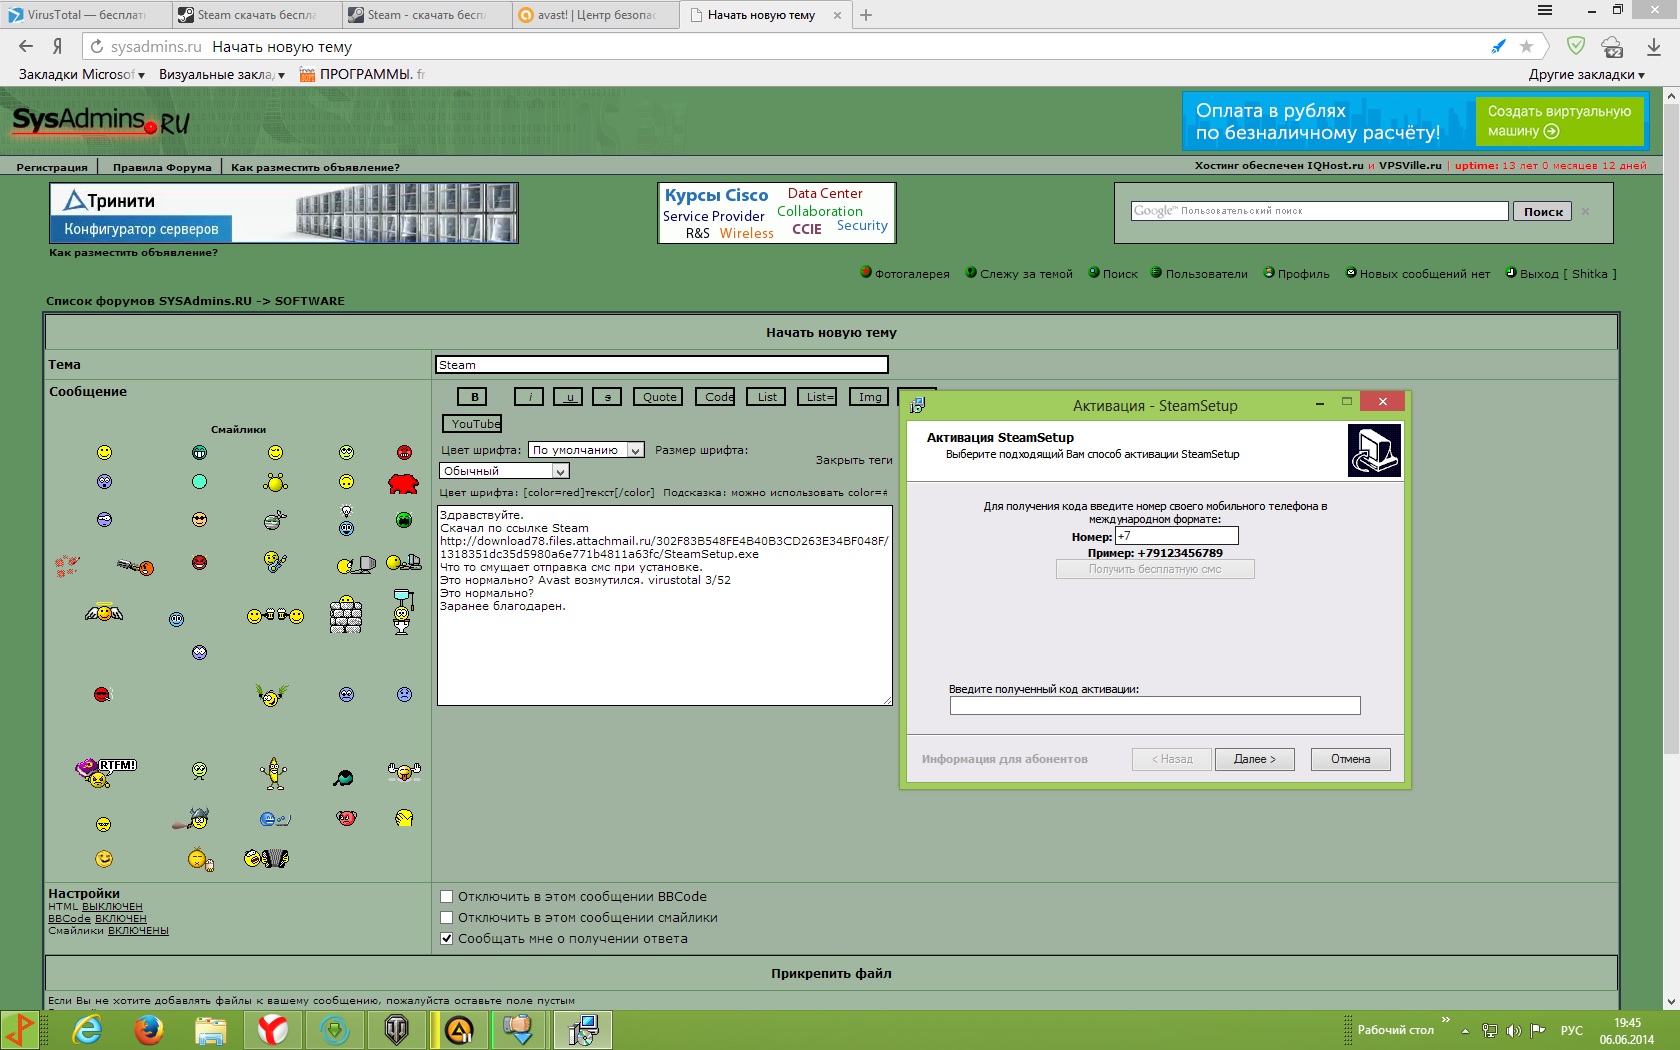Image resolution: width=1680 pixels, height=1050 pixels.
Task: Launch Internet Explorer from the taskbar
Action: coord(88,1030)
